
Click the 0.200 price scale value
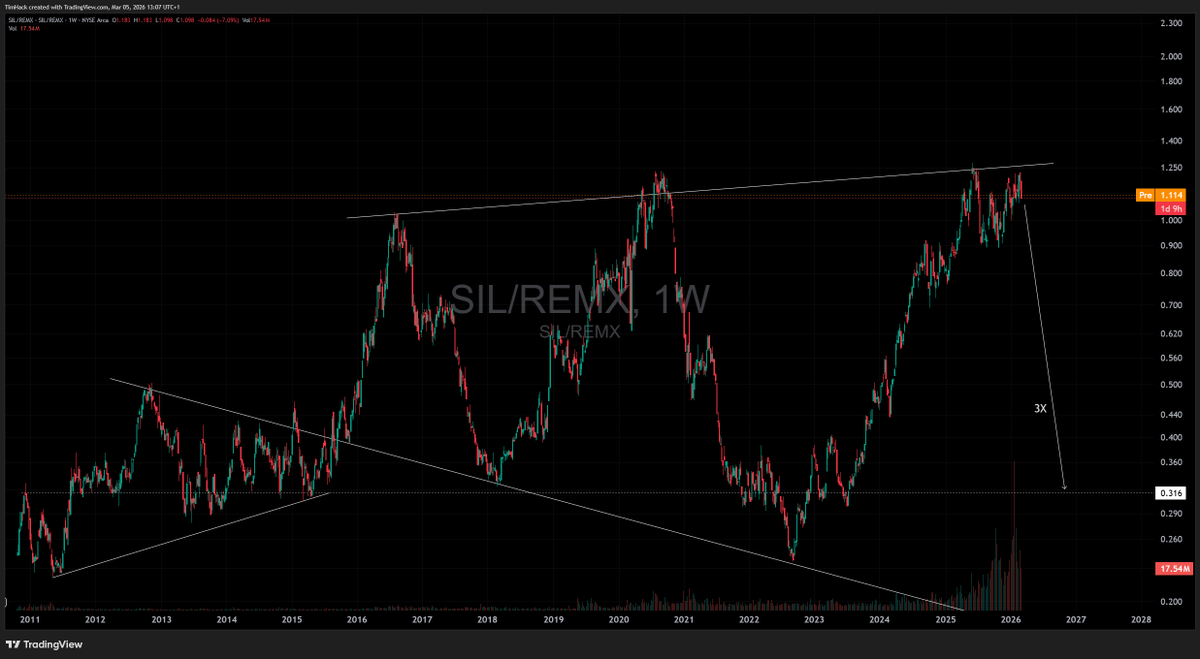[1171, 601]
